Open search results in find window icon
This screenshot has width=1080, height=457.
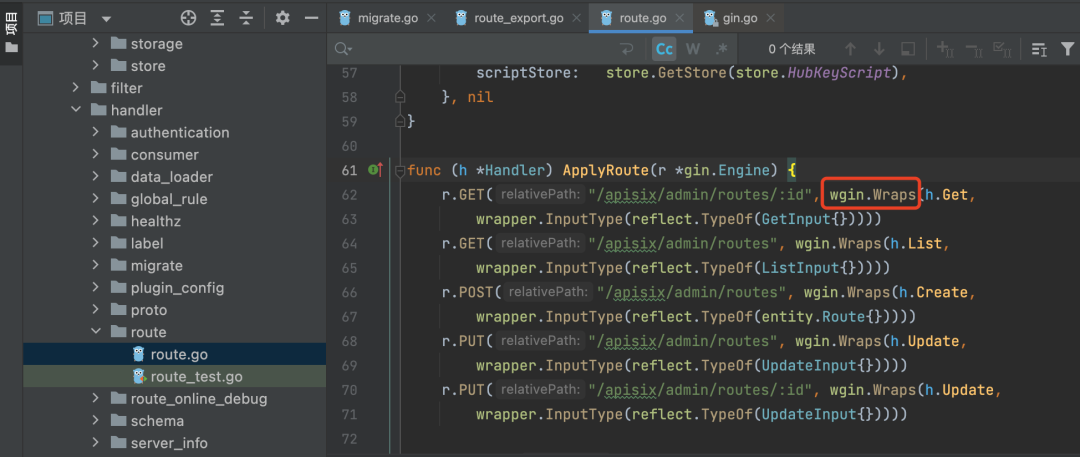(x=908, y=49)
